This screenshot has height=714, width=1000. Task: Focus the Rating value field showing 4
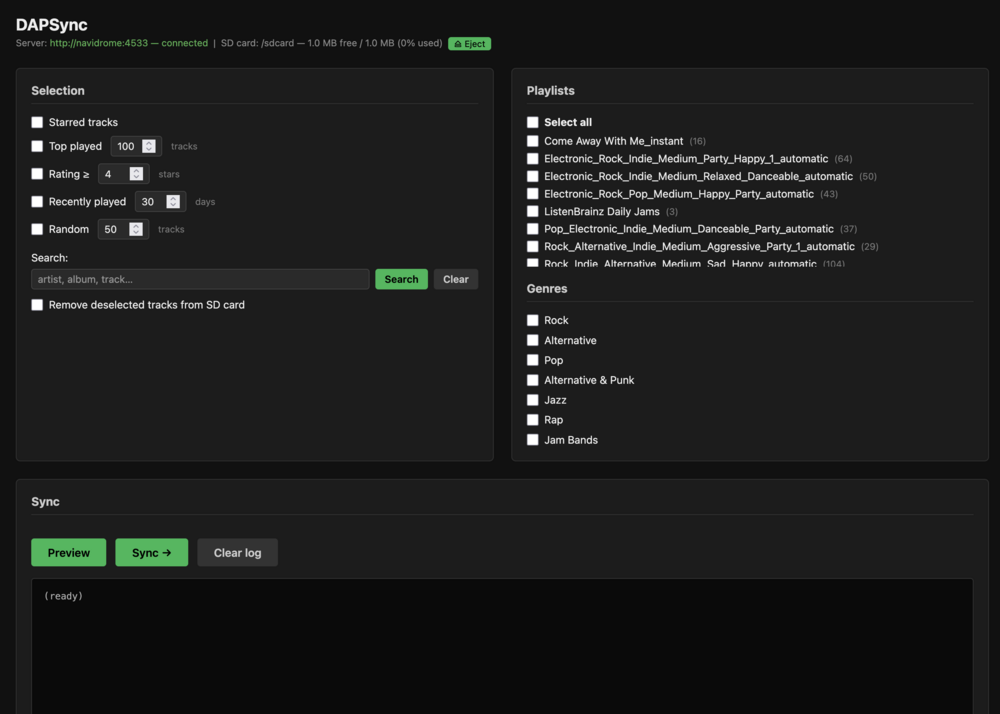point(123,173)
